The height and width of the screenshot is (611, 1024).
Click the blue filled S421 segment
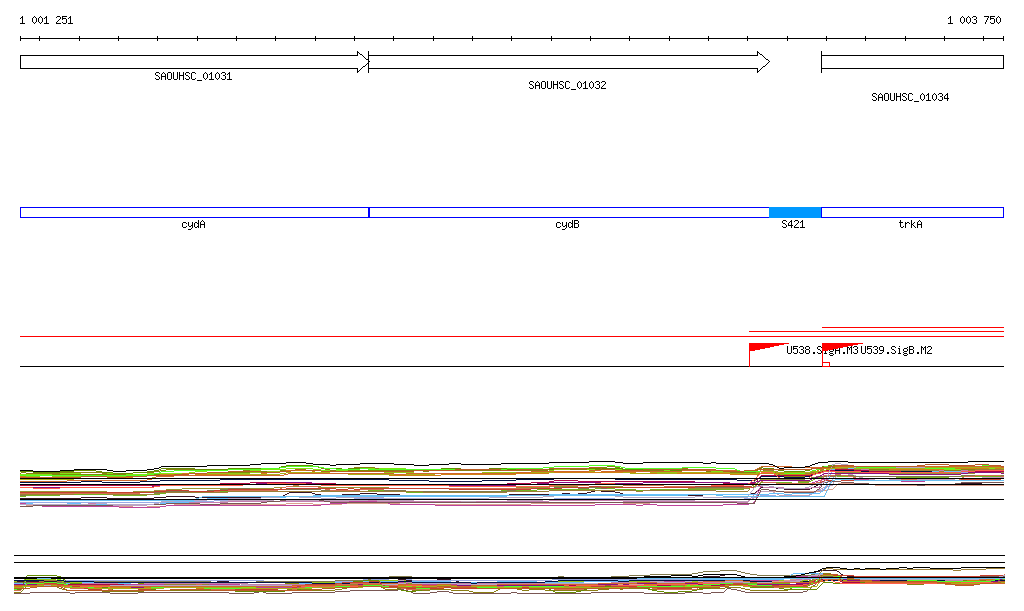(795, 212)
